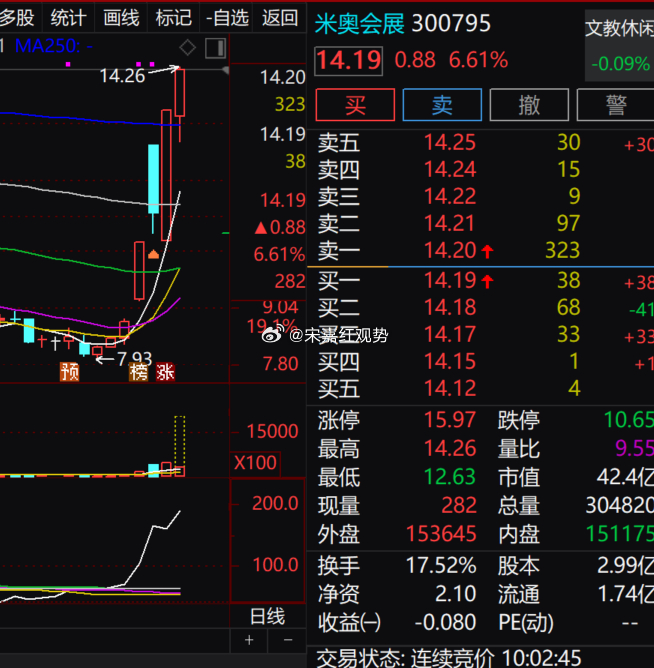Click the magenta marker dot at chart top left
654x668 pixels.
pyautogui.click(x=68, y=64)
